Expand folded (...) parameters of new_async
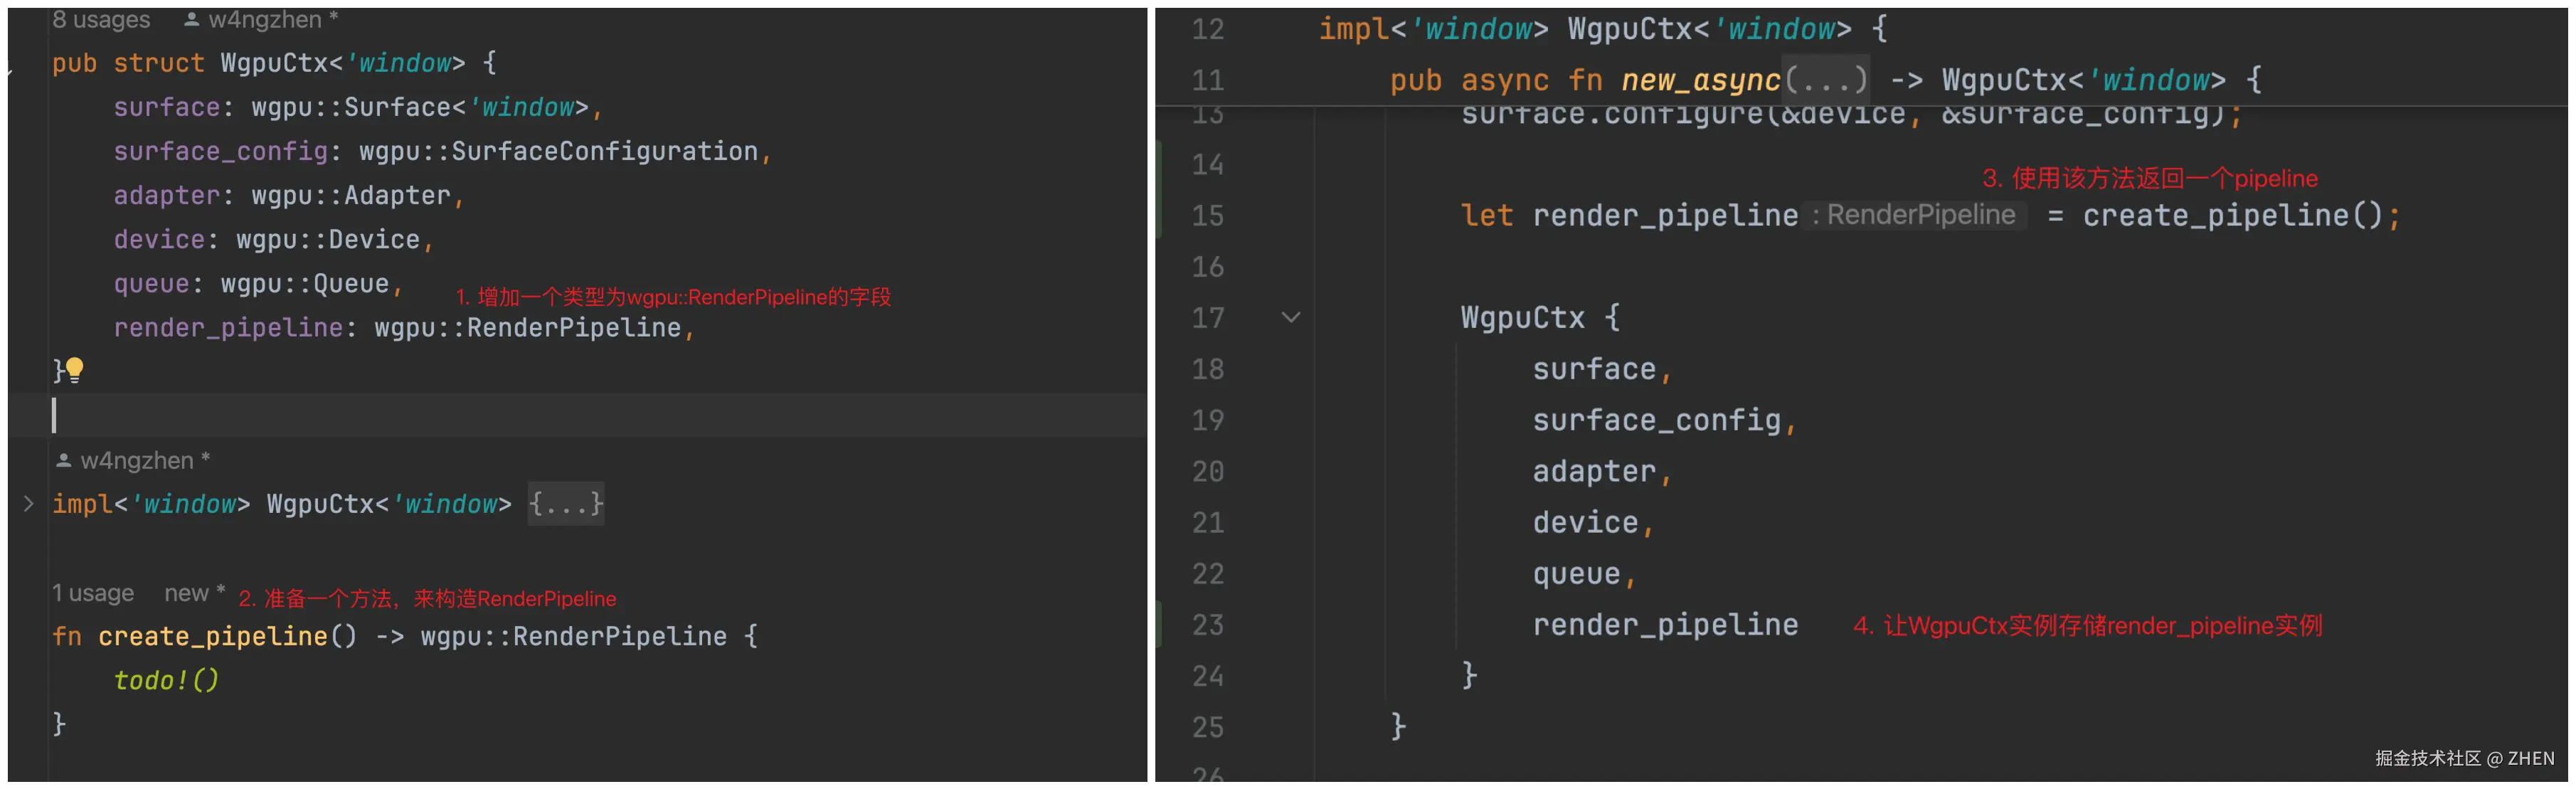The image size is (2576, 789). pyautogui.click(x=1826, y=79)
